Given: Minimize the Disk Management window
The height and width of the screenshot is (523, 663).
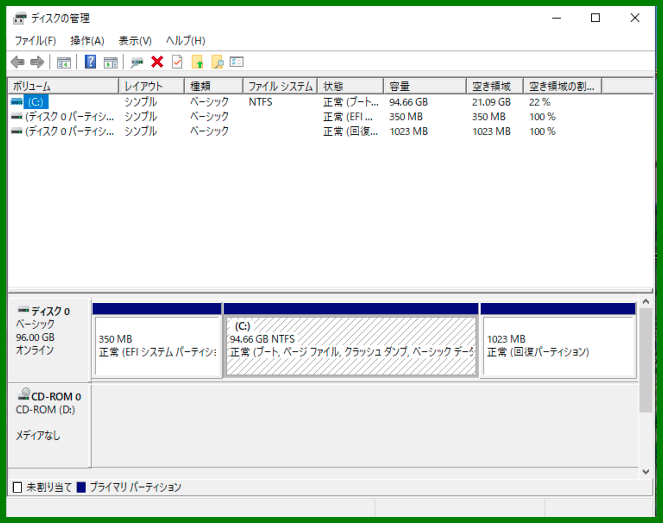Looking at the screenshot, I should pyautogui.click(x=556, y=18).
